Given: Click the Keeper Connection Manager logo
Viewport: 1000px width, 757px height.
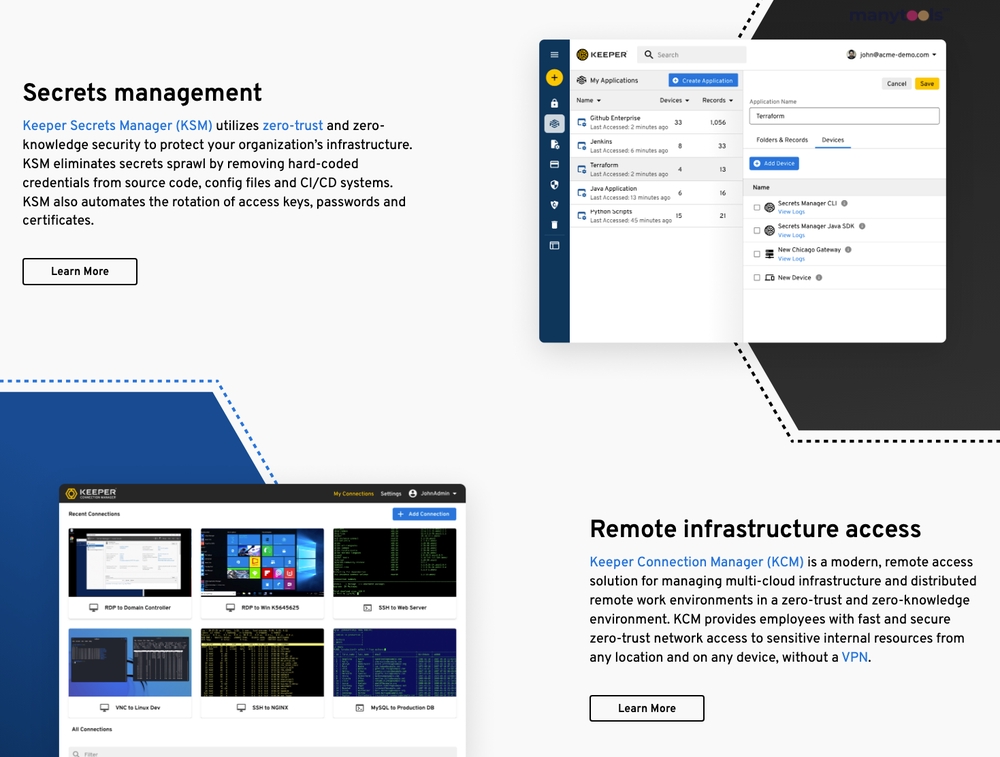Looking at the screenshot, I should 91,494.
